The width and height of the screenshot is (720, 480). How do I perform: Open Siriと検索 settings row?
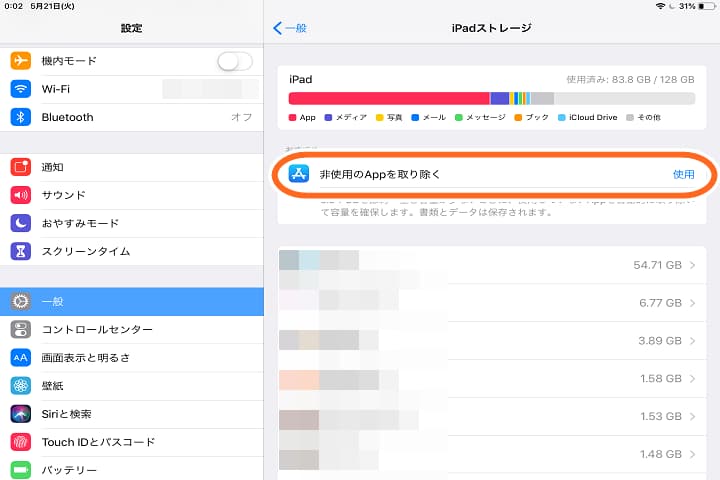(132, 414)
